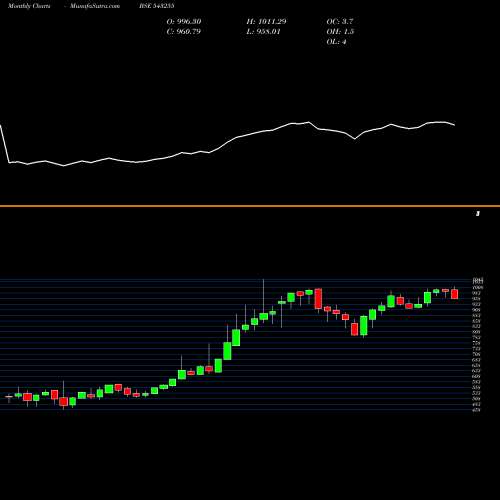Click the close value 'C: 960.79'

click(x=184, y=32)
